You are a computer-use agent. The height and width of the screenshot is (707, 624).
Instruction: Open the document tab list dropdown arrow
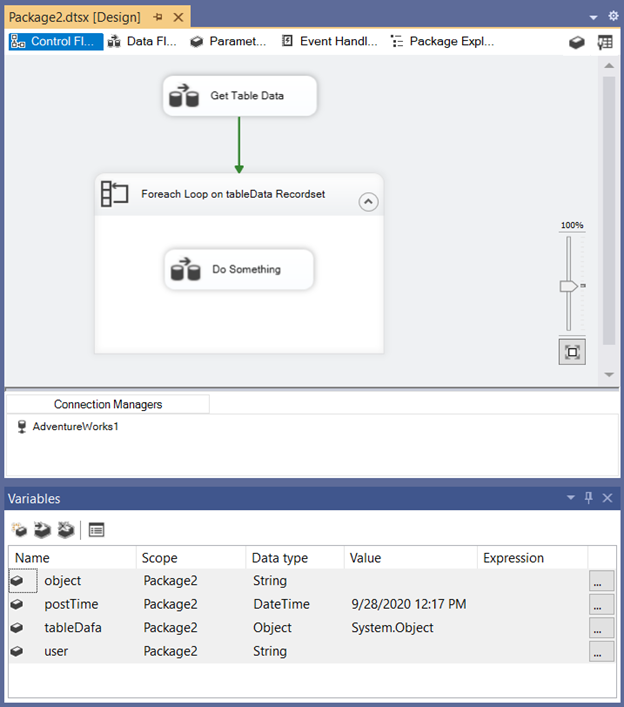(593, 18)
